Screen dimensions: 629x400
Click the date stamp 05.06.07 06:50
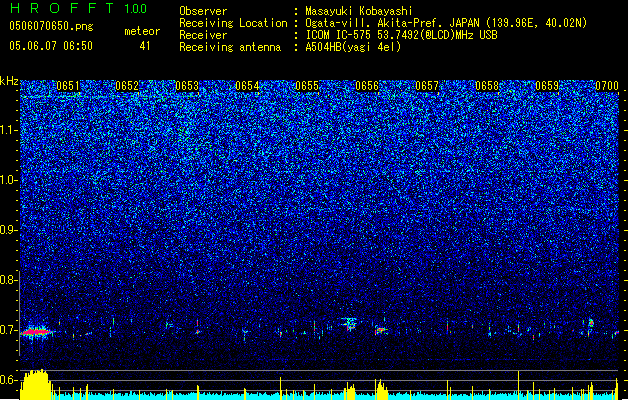click(x=51, y=46)
